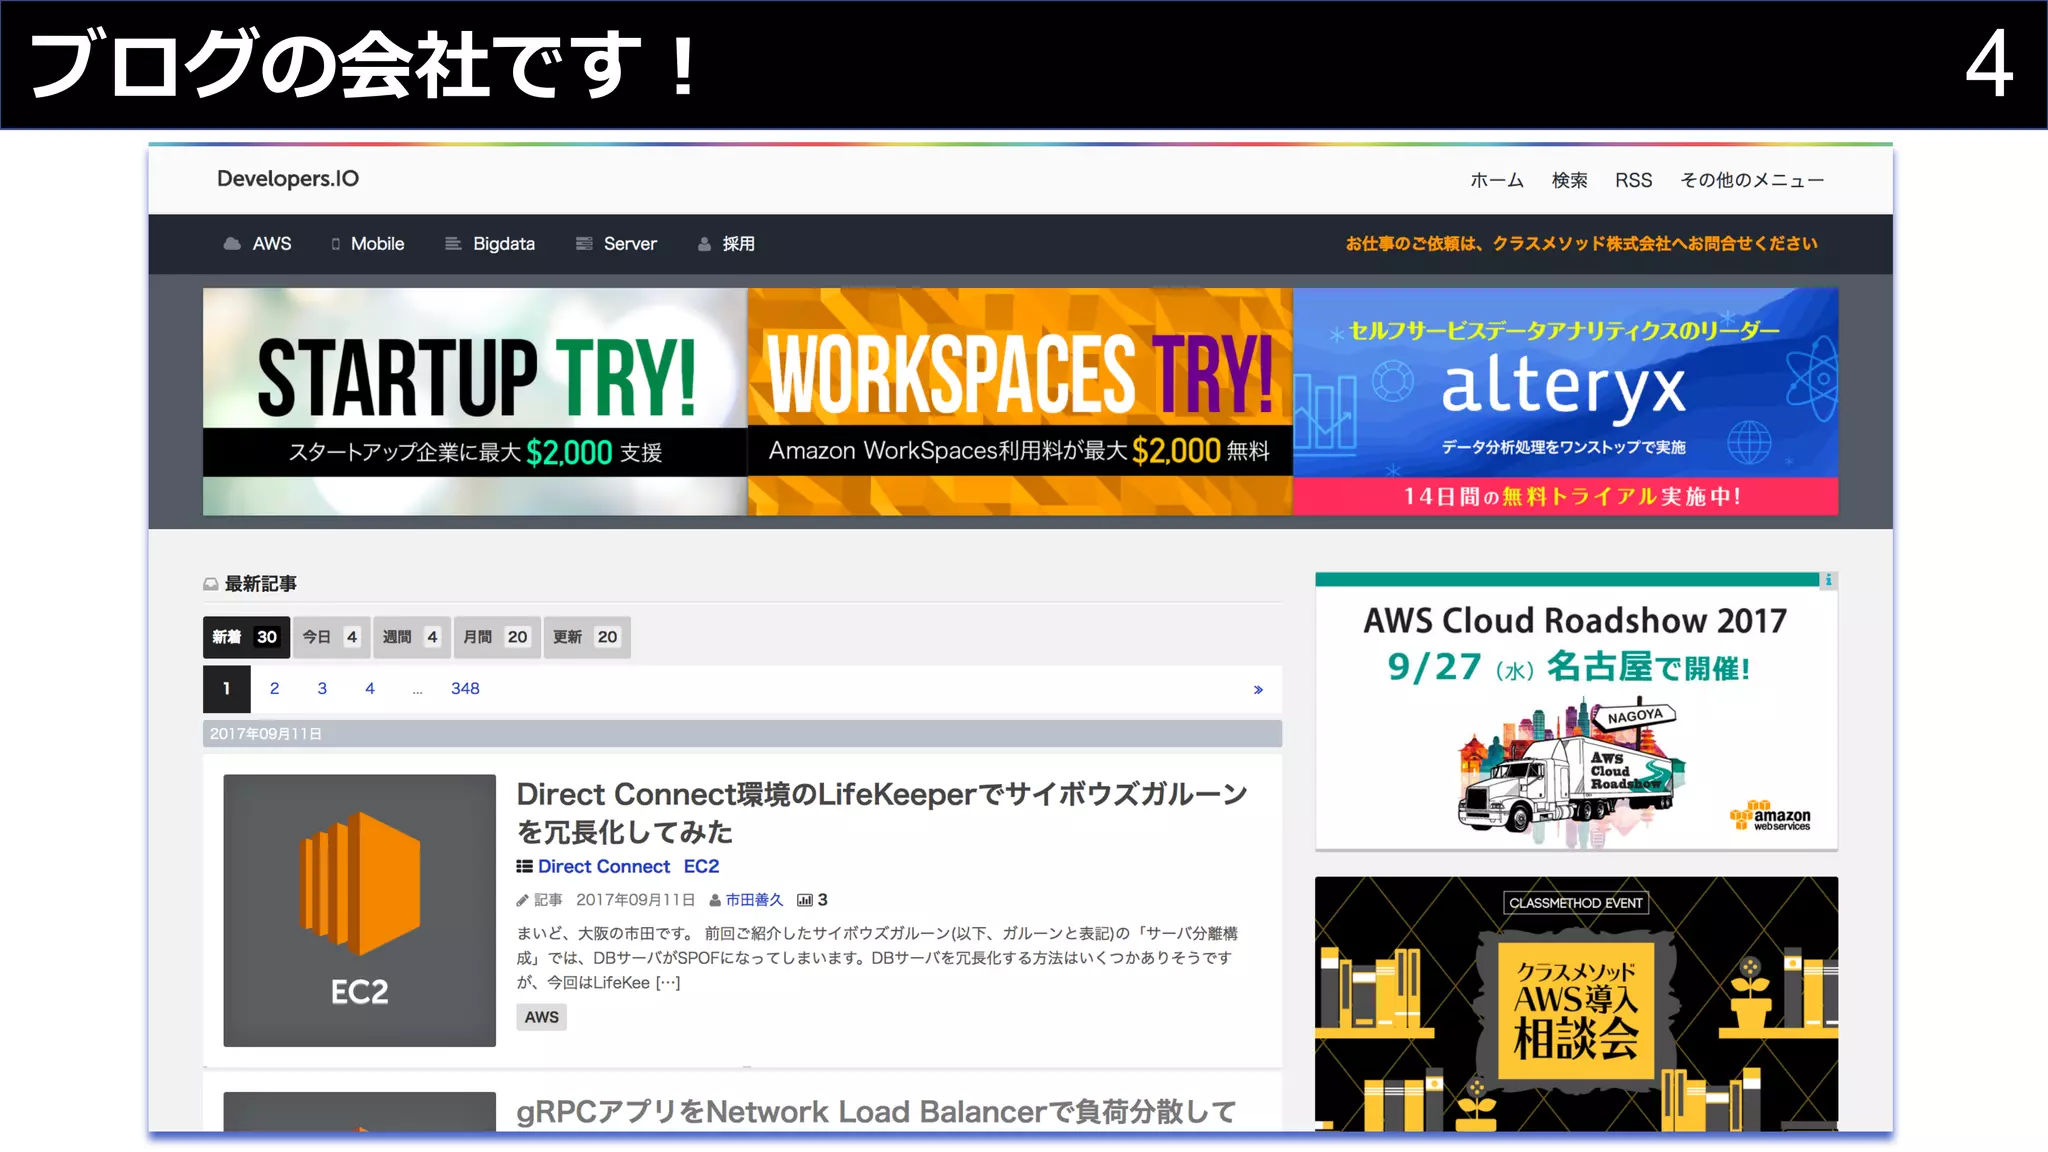Screen dimensions: 2048x1152
Task: Open the 採用 recruitment link
Action: [x=738, y=244]
